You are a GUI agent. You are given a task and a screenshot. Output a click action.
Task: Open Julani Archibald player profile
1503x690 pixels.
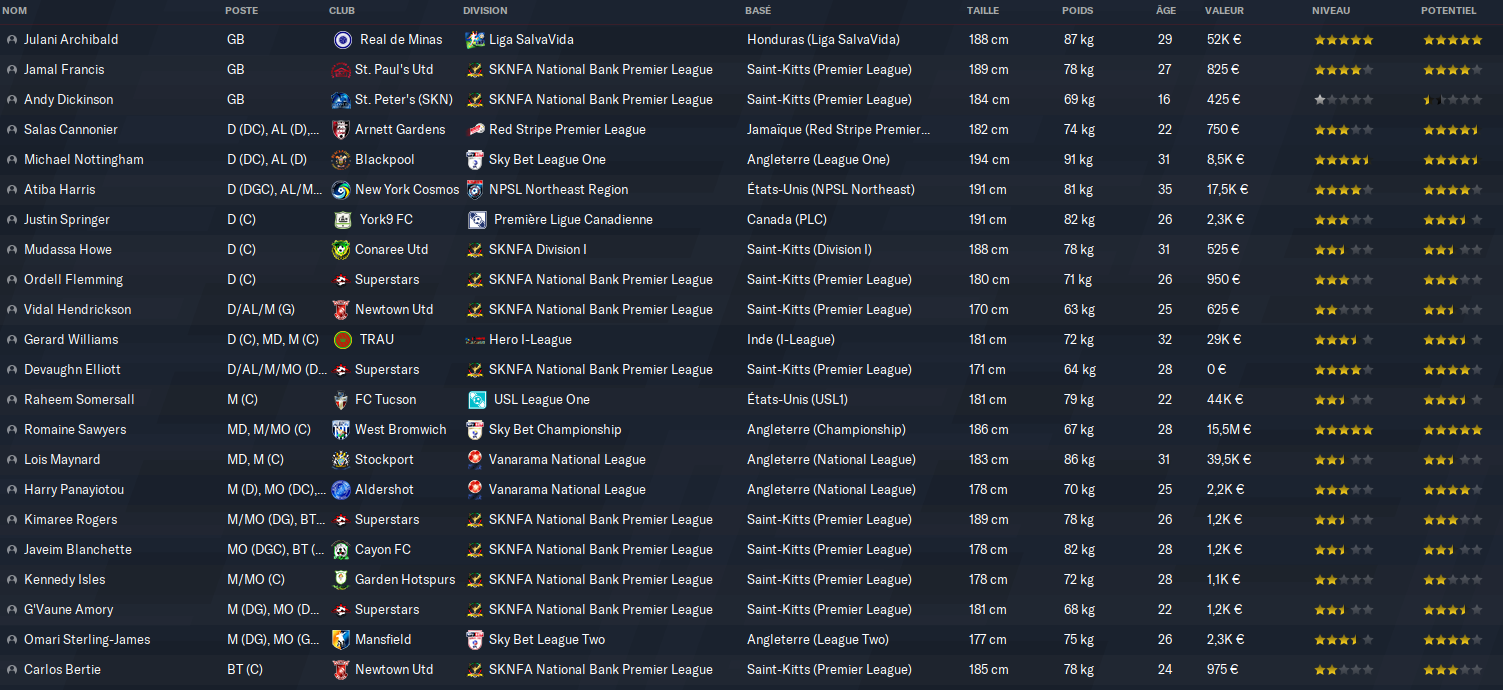pyautogui.click(x=71, y=40)
